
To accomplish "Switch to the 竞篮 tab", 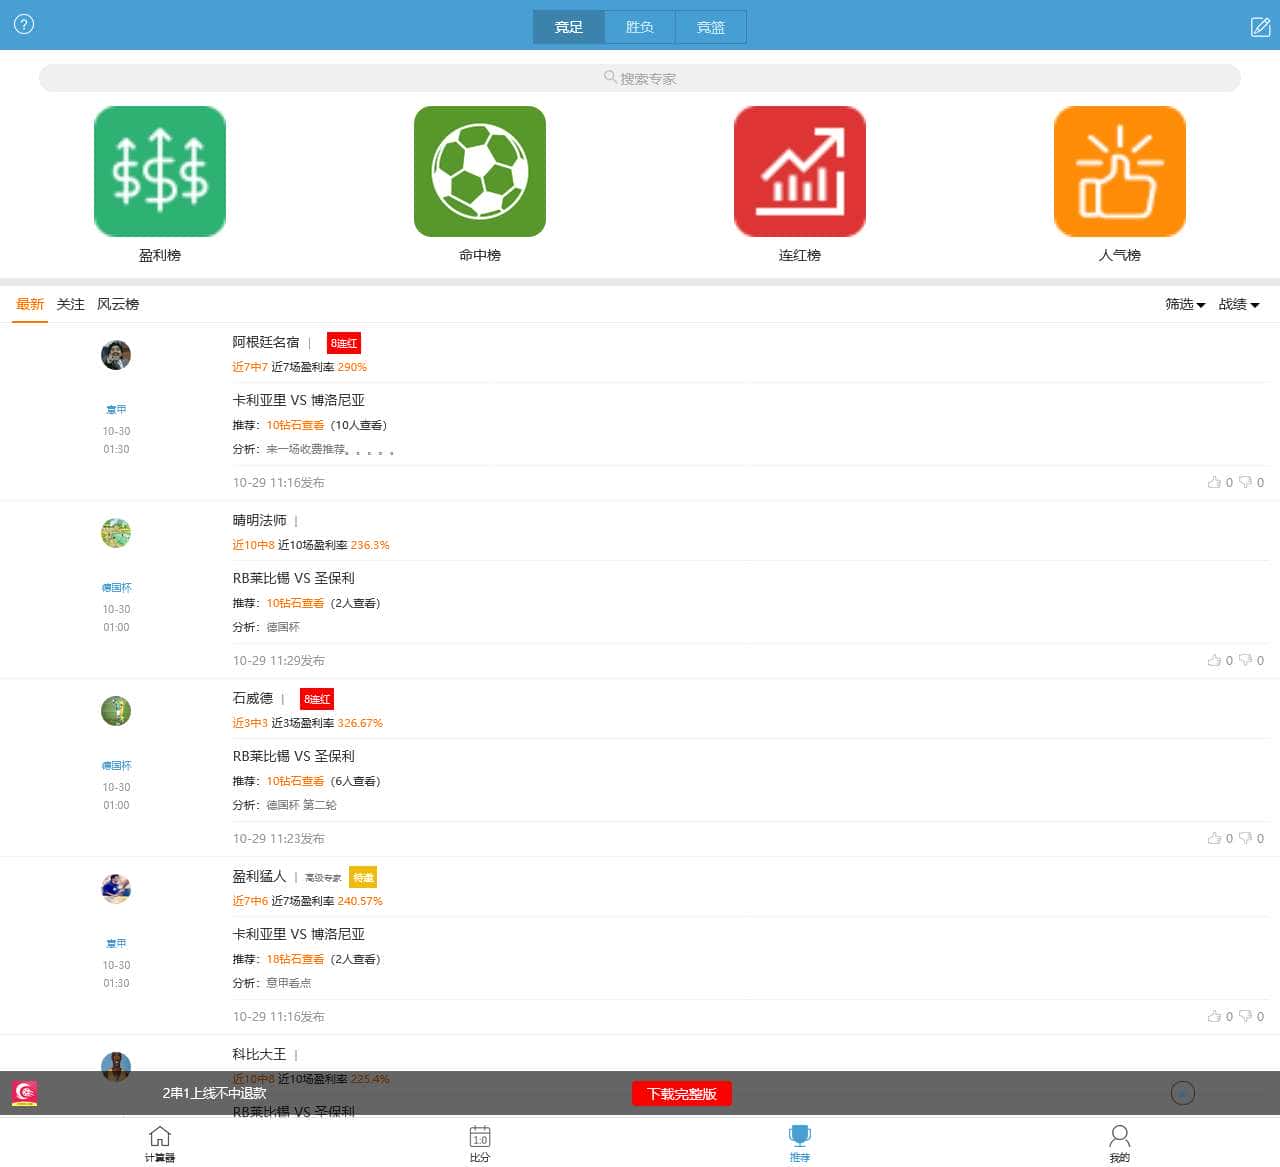I will [x=711, y=27].
